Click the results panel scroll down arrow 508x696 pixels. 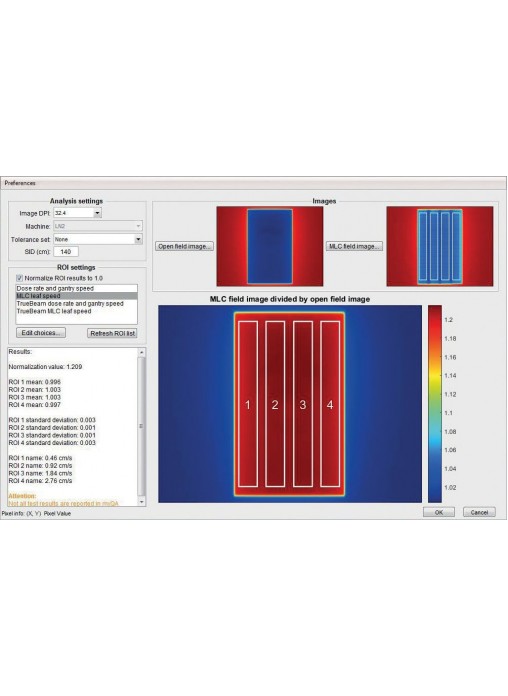tap(142, 502)
